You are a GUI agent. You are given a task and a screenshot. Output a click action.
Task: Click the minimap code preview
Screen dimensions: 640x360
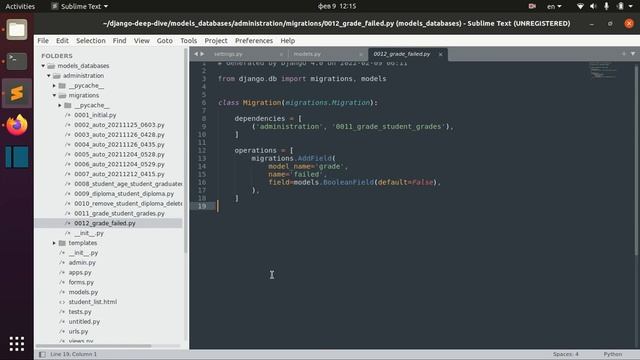(x=603, y=70)
